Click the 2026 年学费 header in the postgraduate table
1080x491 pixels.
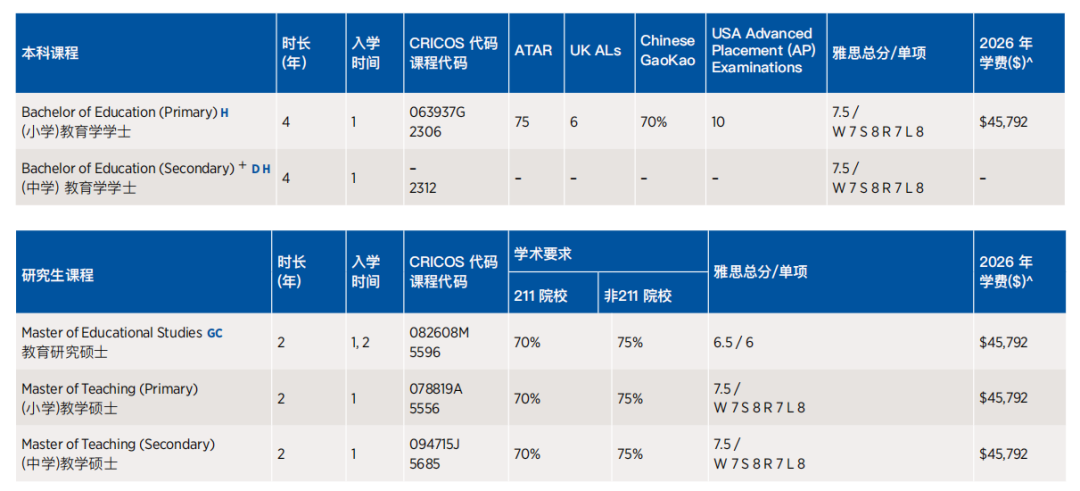tap(1005, 271)
